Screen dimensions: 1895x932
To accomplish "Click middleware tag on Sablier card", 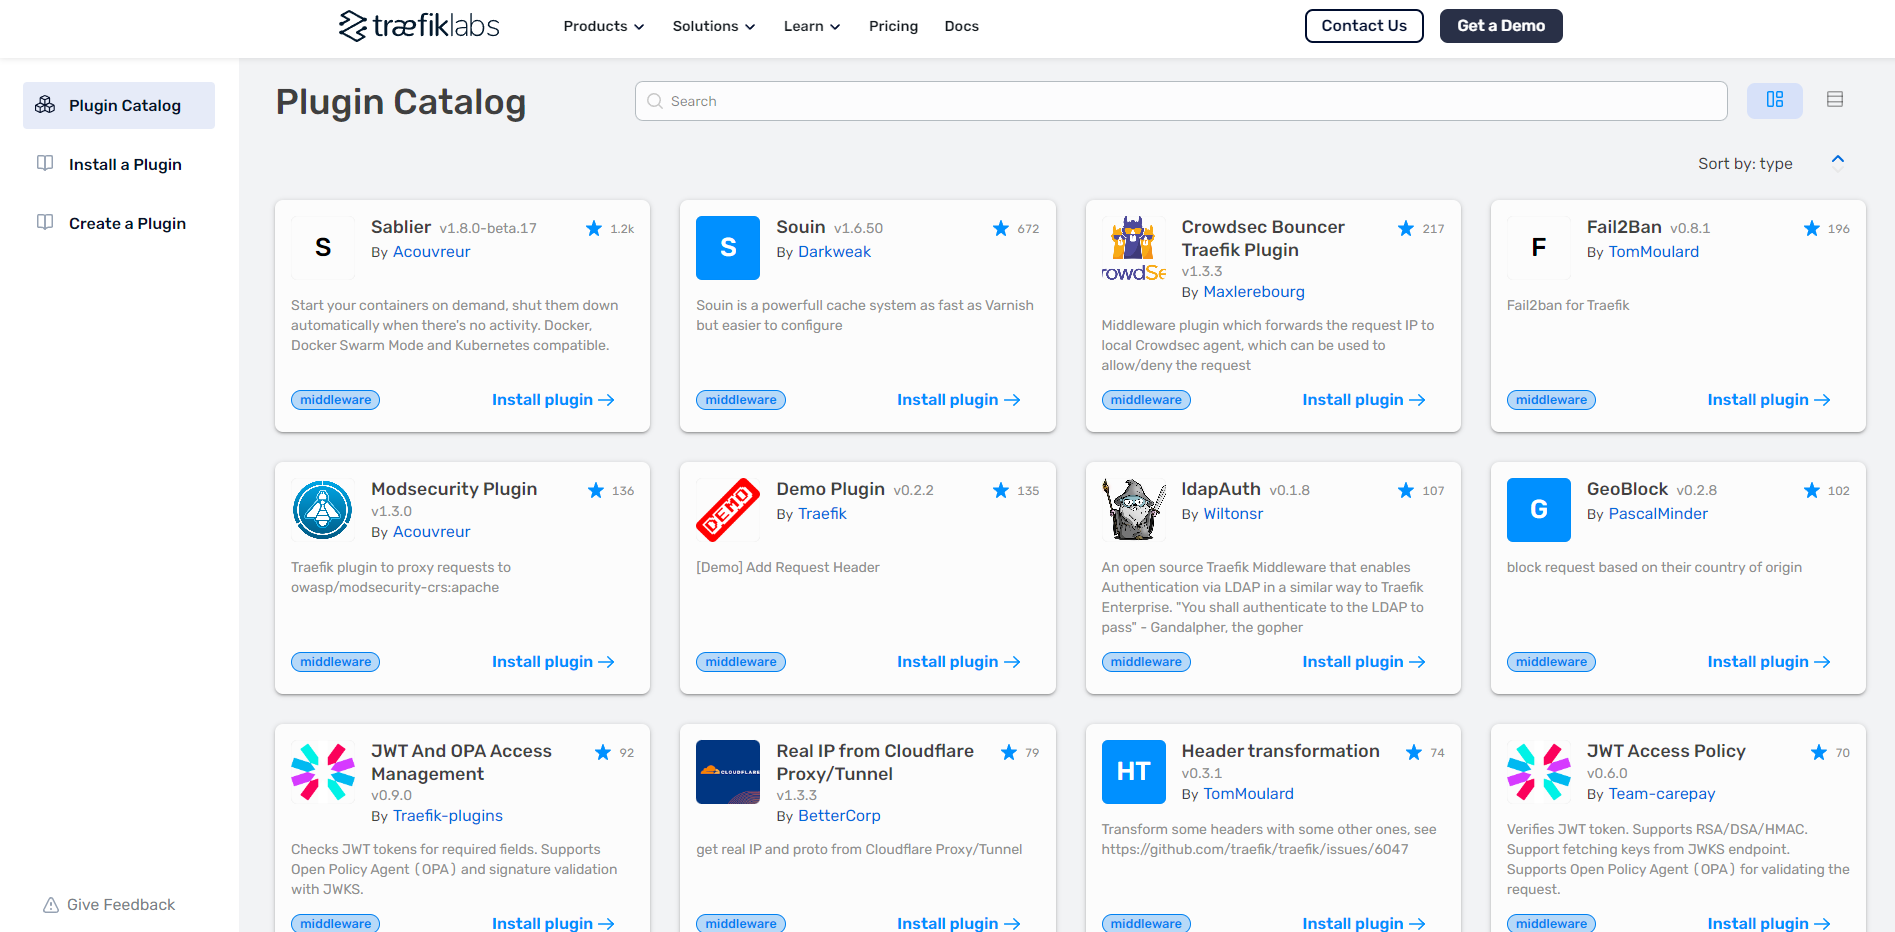I will [335, 400].
